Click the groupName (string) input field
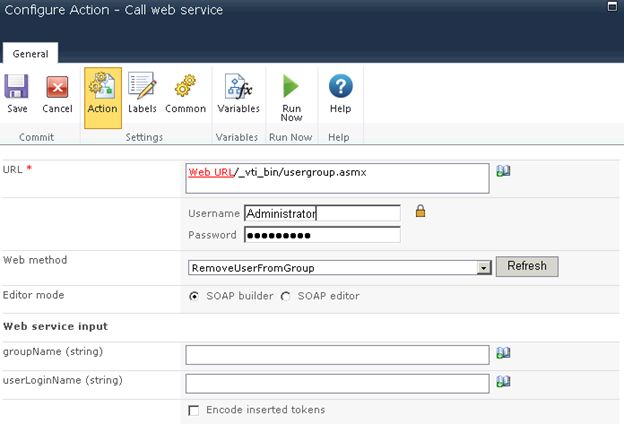 [x=337, y=355]
